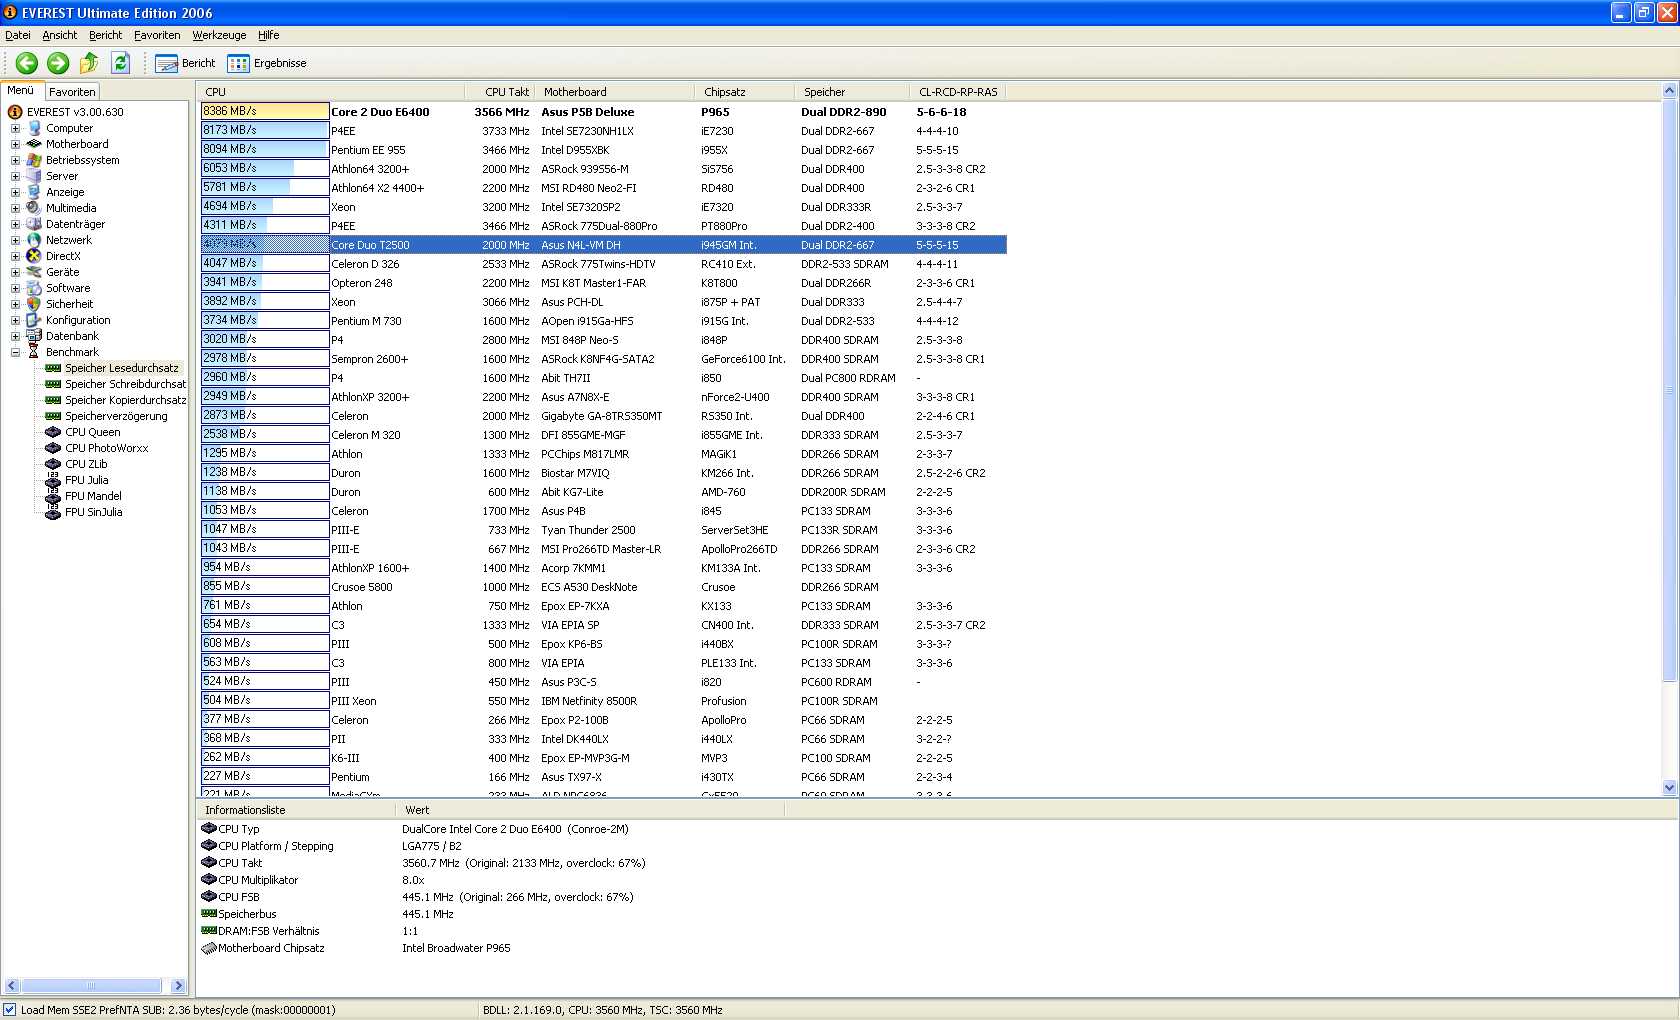Image resolution: width=1680 pixels, height=1020 pixels.
Task: Click the green Back arrow icon
Action: pyautogui.click(x=26, y=63)
